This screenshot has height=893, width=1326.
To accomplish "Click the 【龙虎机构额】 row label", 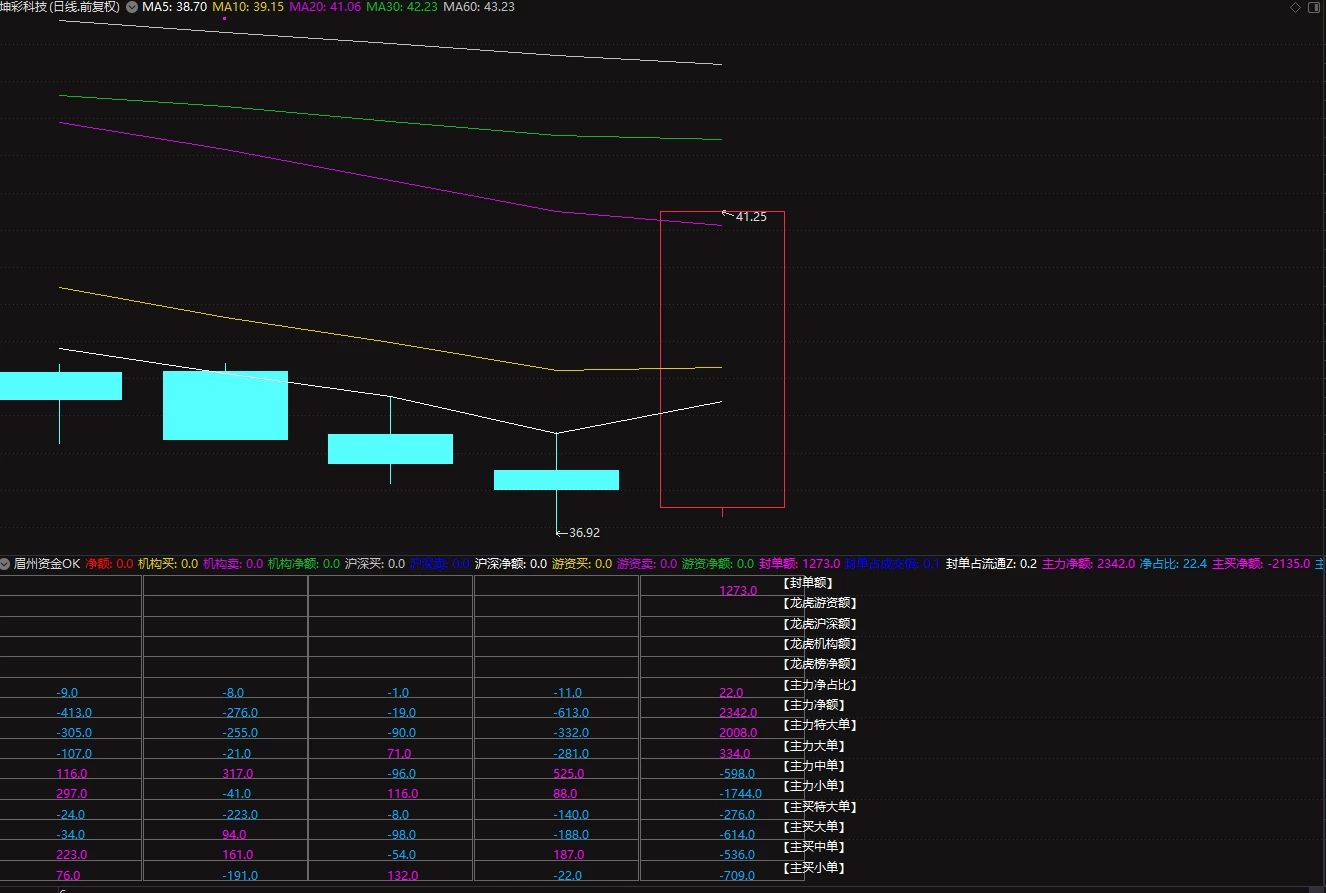I will (820, 644).
